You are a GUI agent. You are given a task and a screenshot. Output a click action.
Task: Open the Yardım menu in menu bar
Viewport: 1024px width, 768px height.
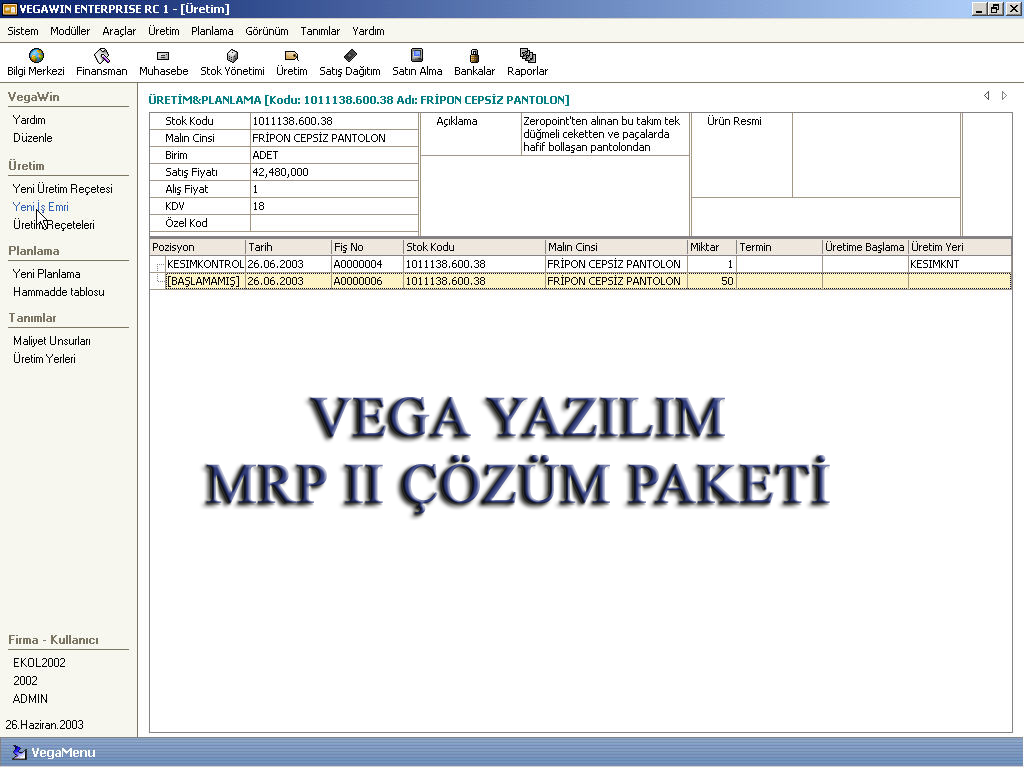(x=368, y=31)
